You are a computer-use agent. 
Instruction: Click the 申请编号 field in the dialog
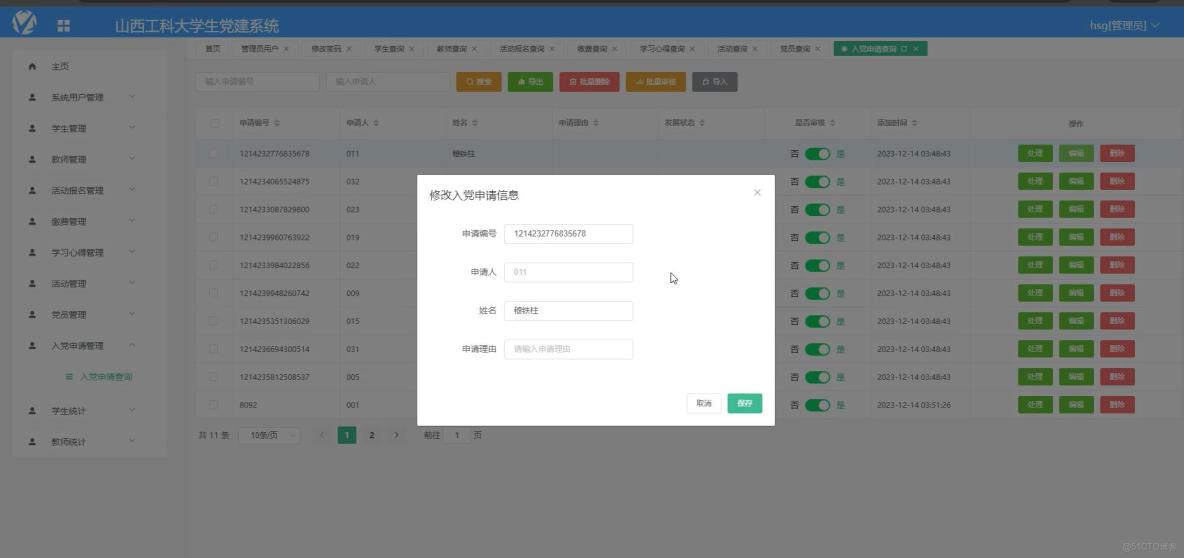[x=569, y=233]
